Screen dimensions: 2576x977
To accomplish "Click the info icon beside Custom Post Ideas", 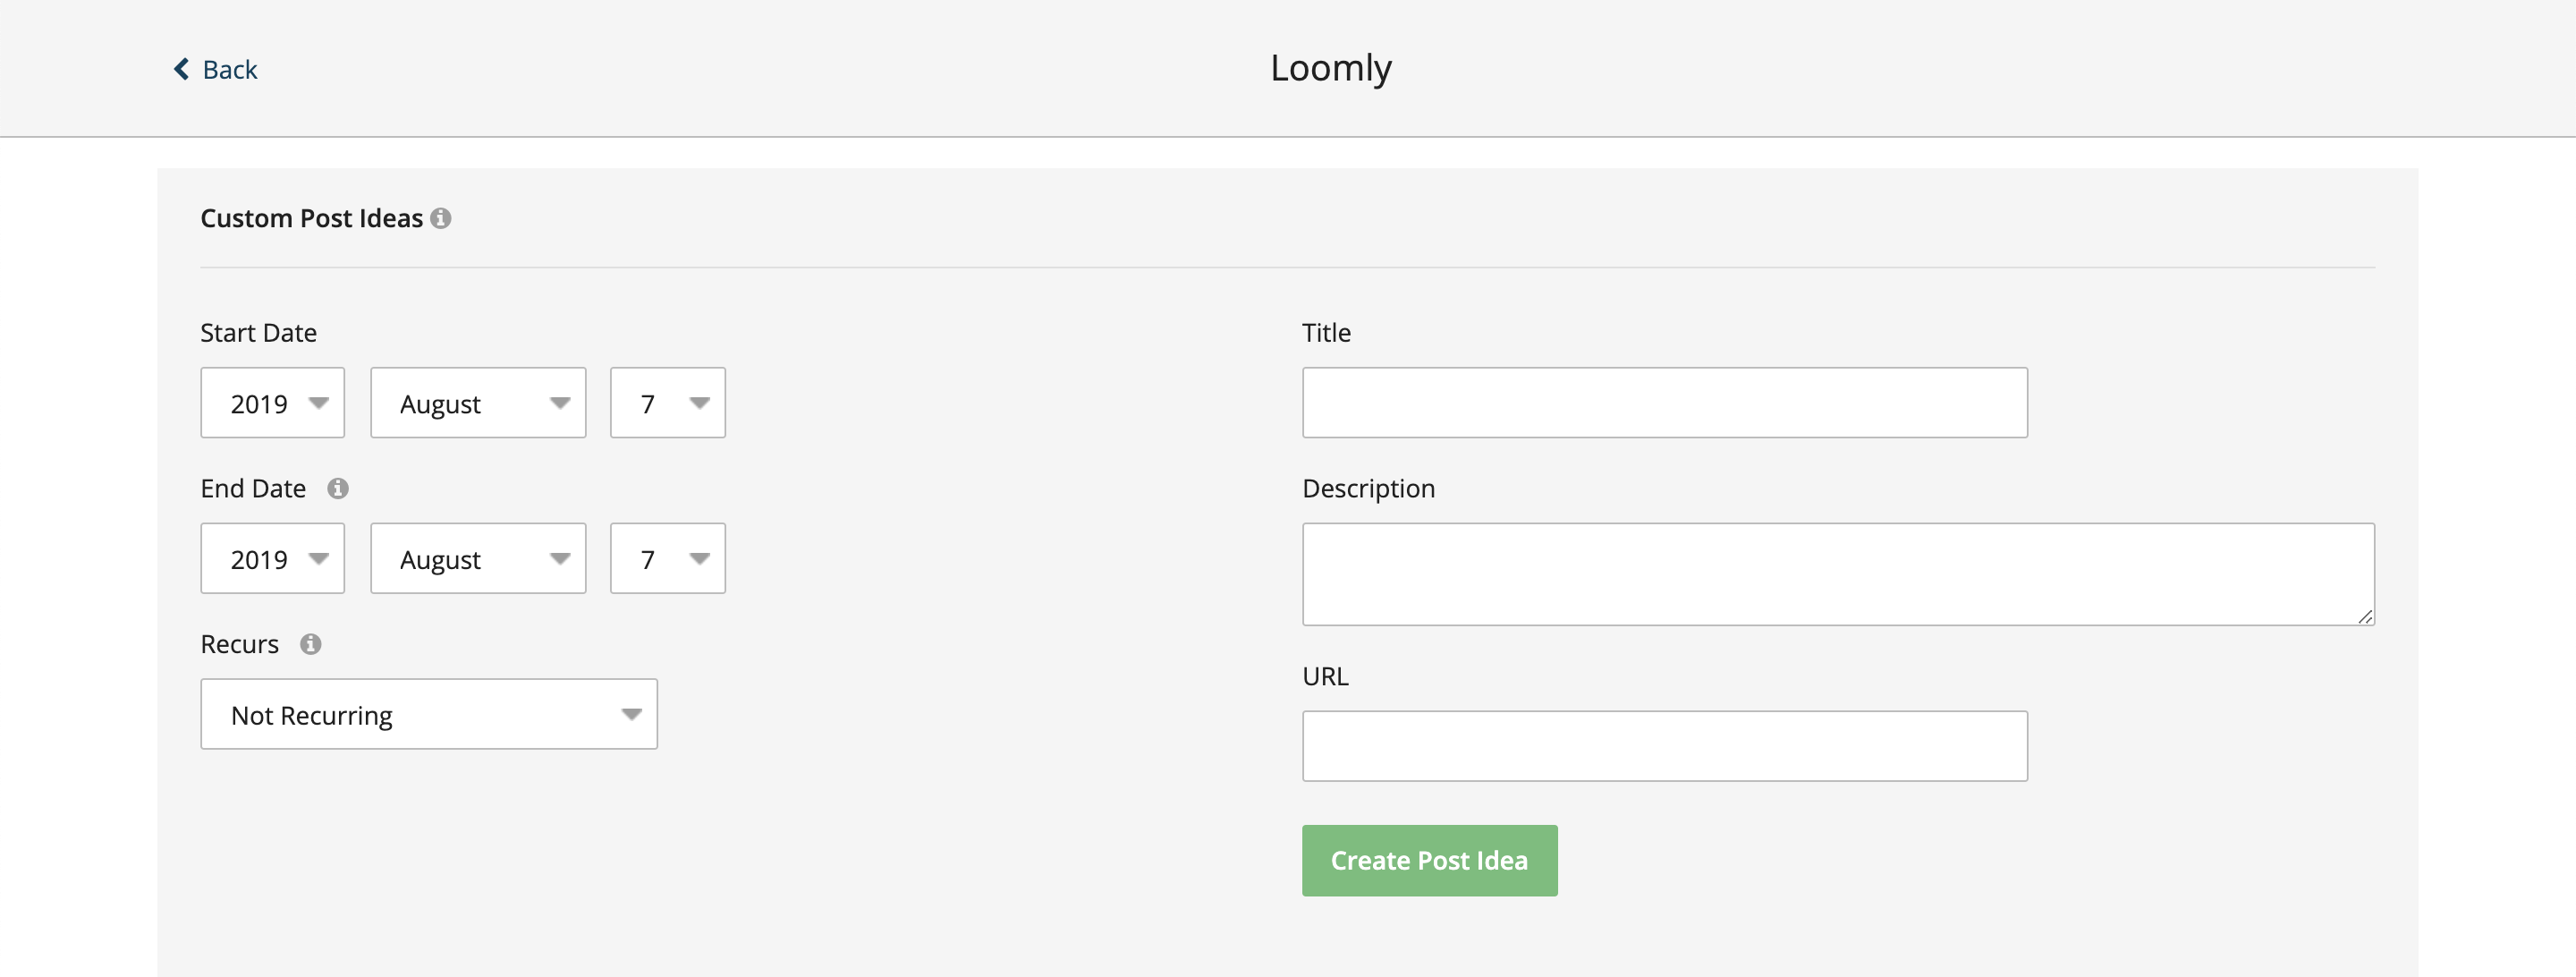I will (x=441, y=218).
